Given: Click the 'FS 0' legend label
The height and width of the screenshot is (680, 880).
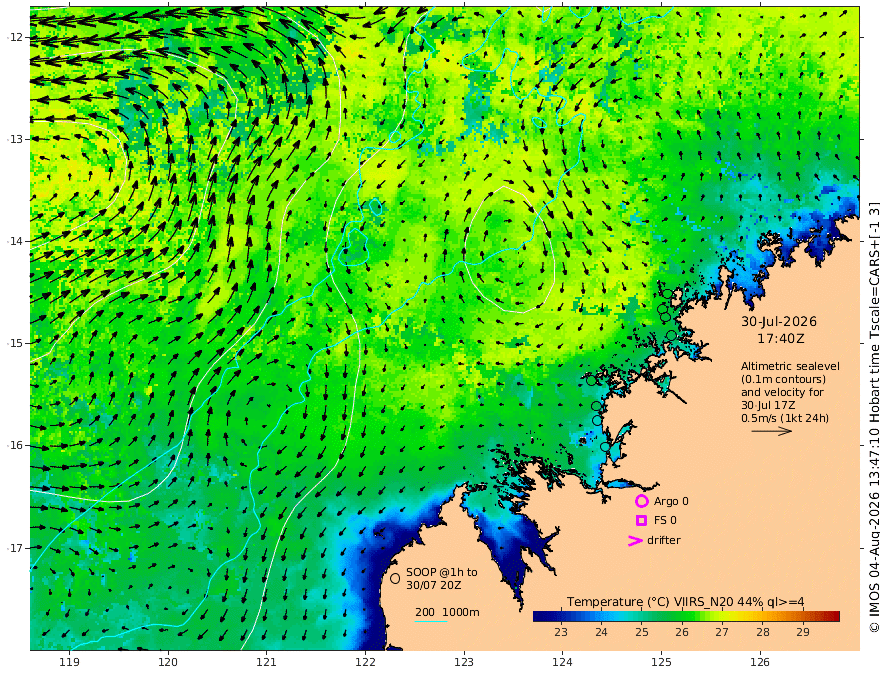Looking at the screenshot, I should tap(665, 521).
